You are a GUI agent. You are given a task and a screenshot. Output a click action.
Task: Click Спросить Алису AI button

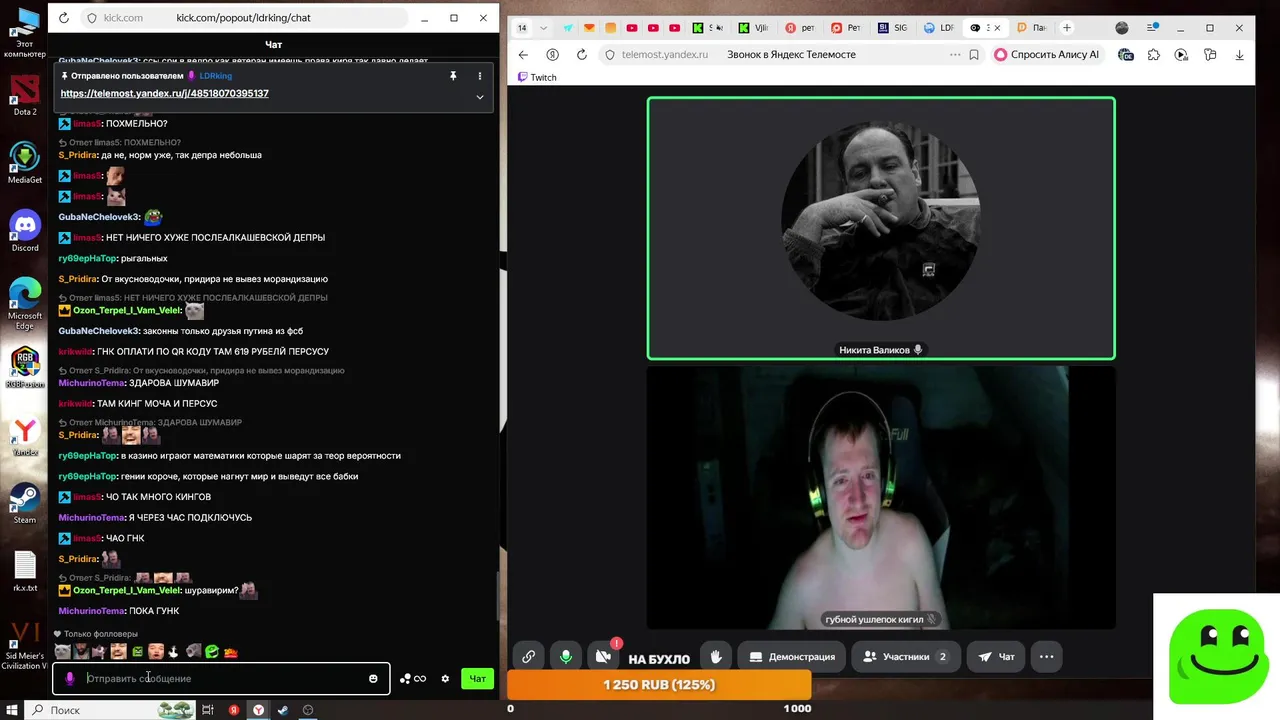pos(1048,54)
